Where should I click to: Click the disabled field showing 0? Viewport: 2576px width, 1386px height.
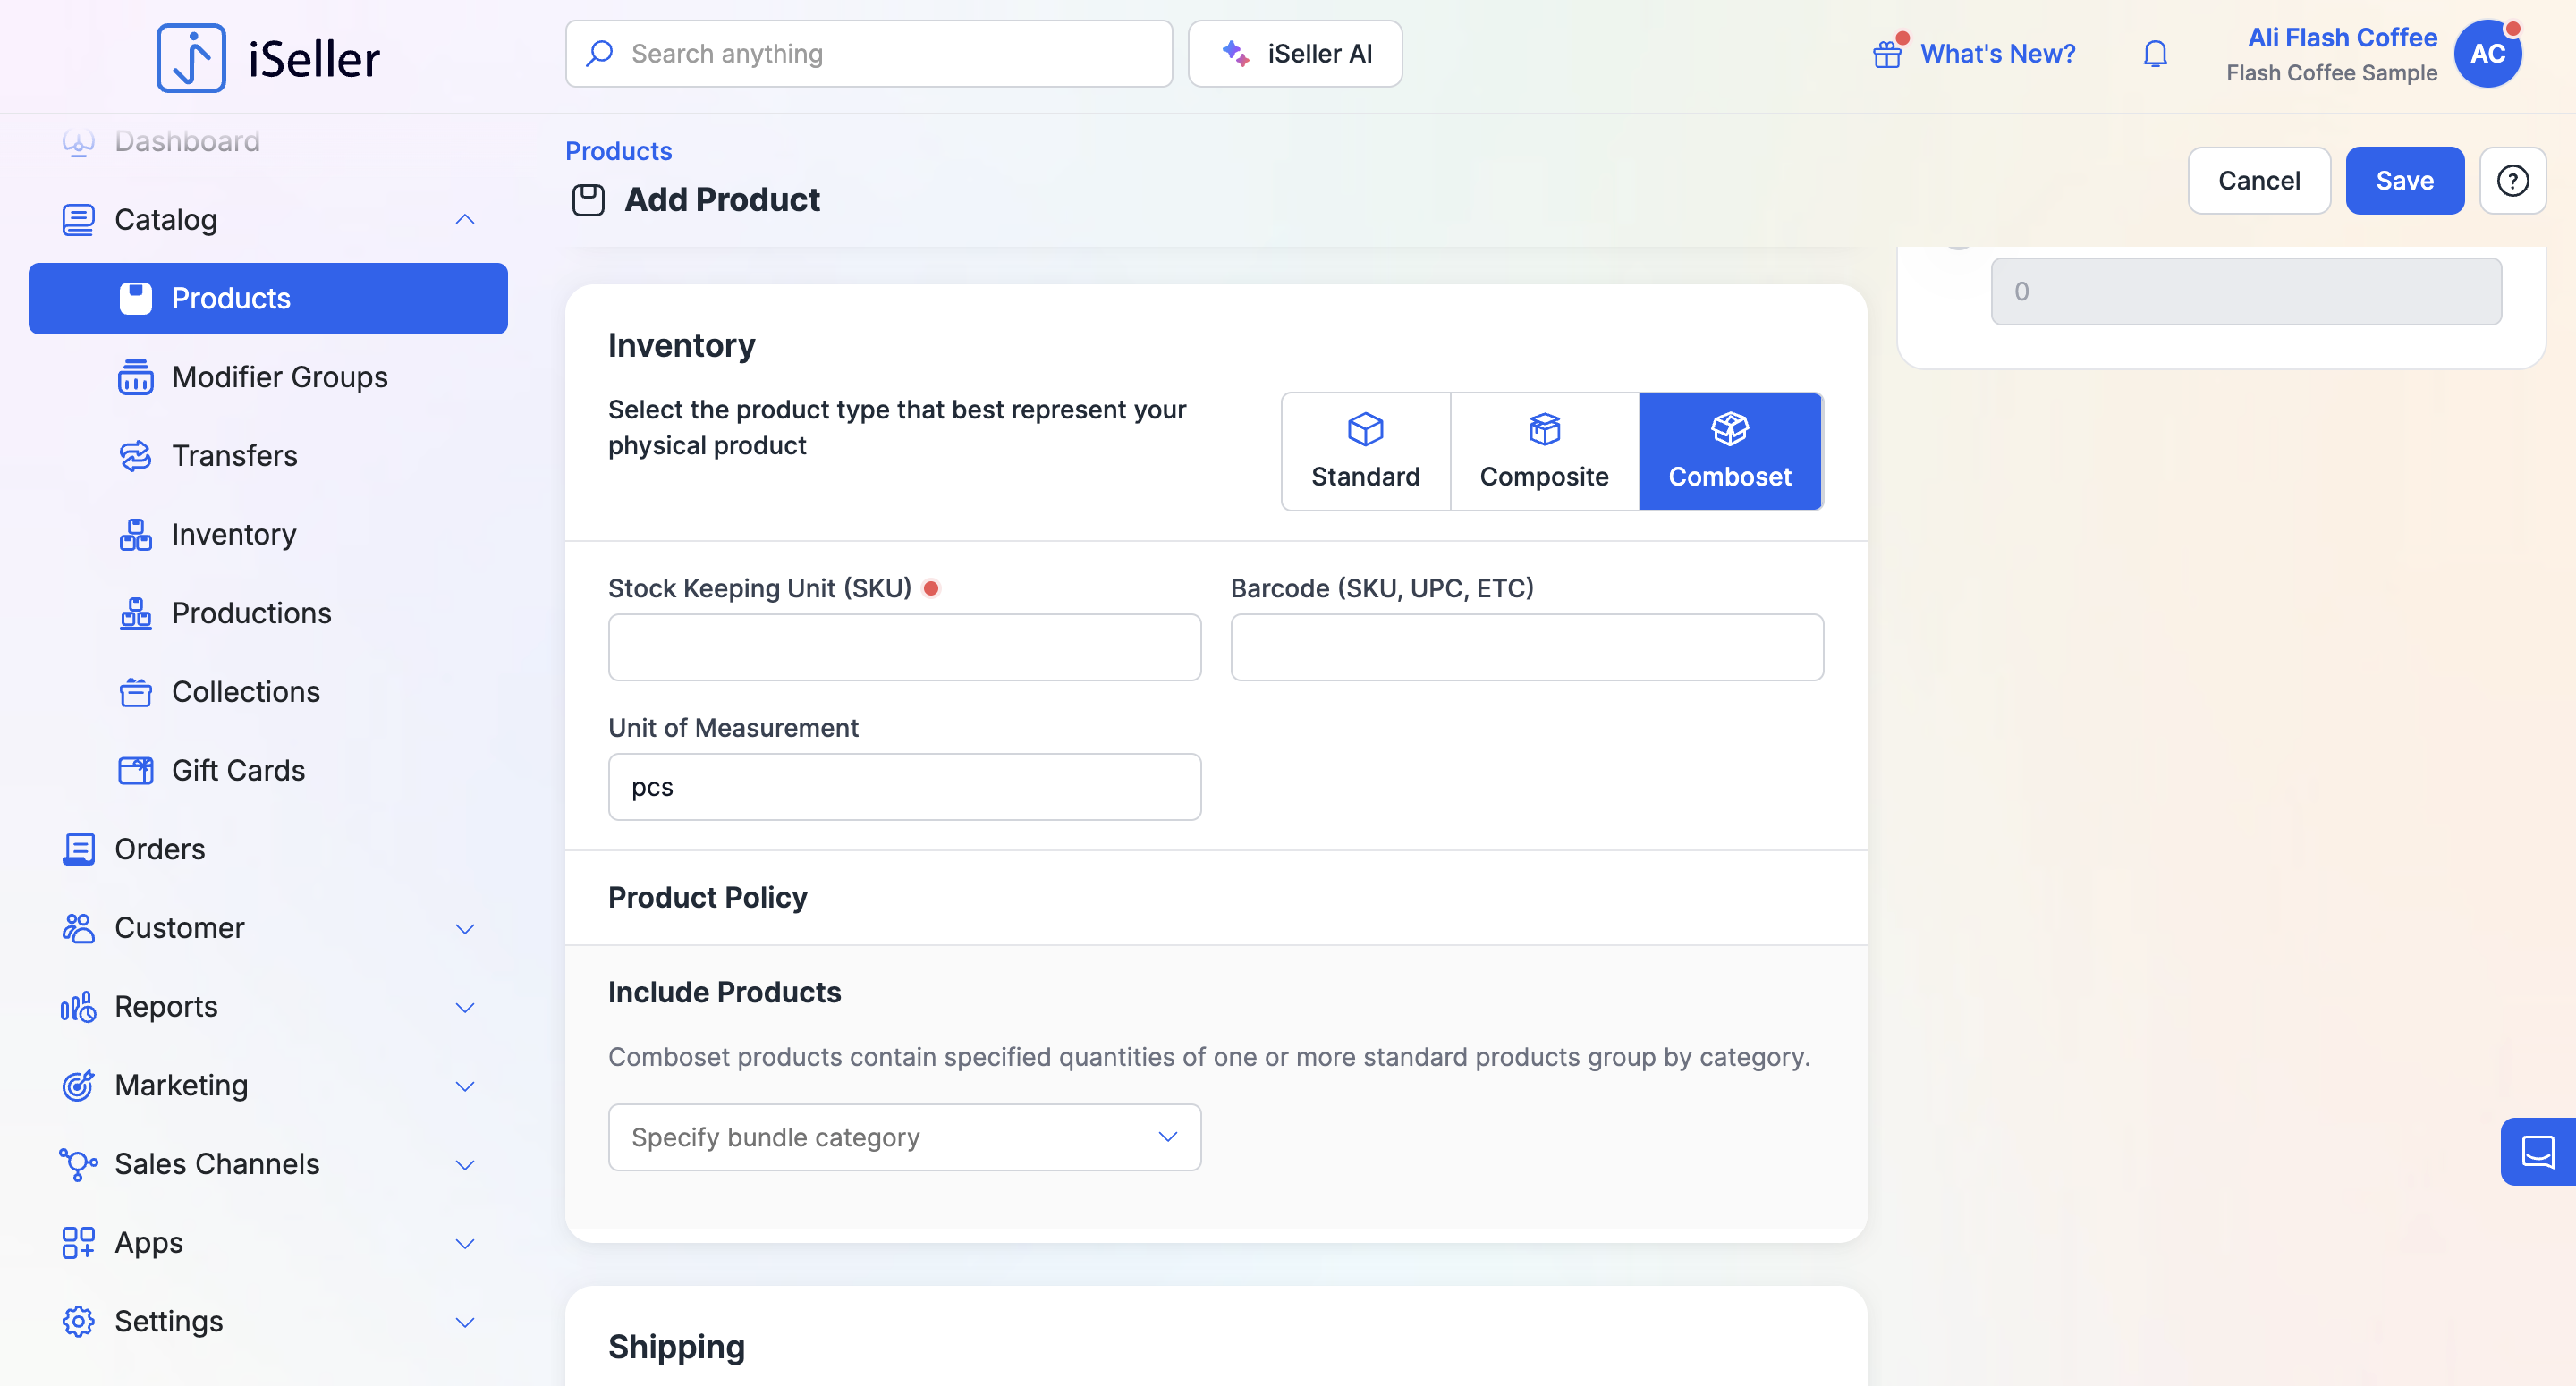tap(2245, 291)
